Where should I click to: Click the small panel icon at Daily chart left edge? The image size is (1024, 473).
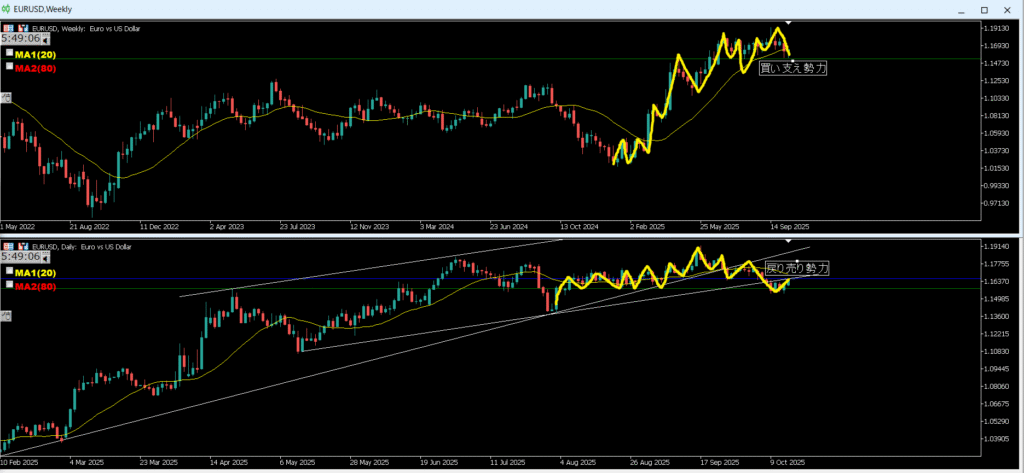point(5,316)
